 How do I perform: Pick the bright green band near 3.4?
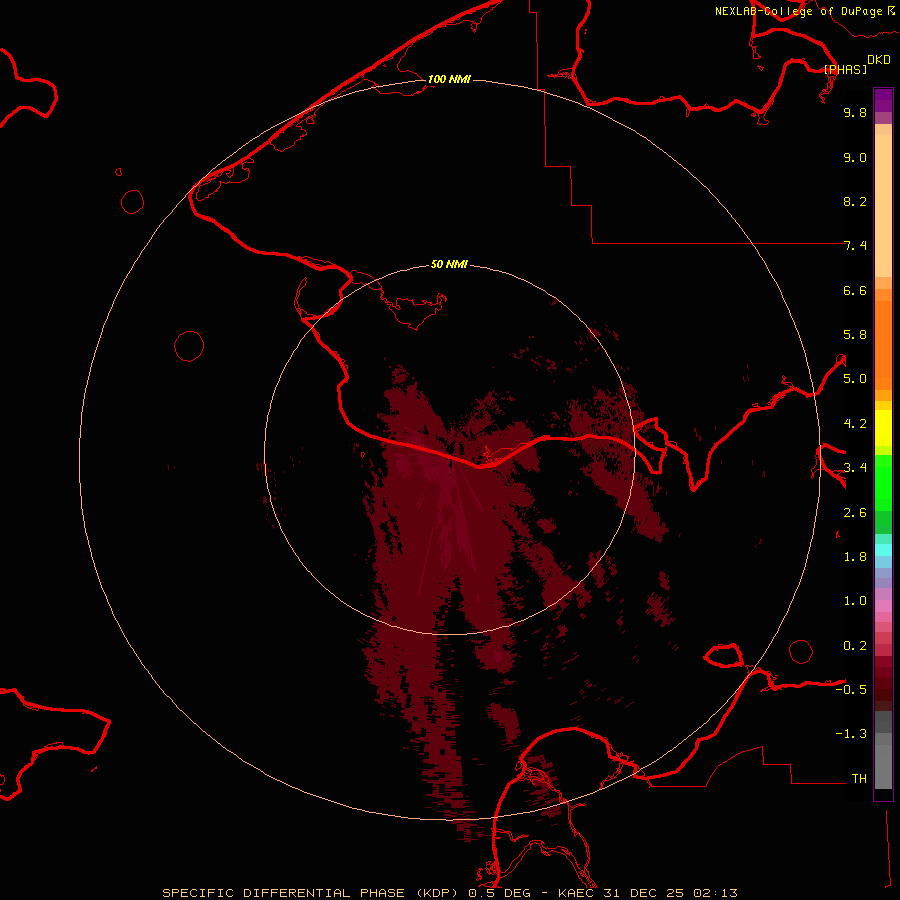click(x=883, y=483)
